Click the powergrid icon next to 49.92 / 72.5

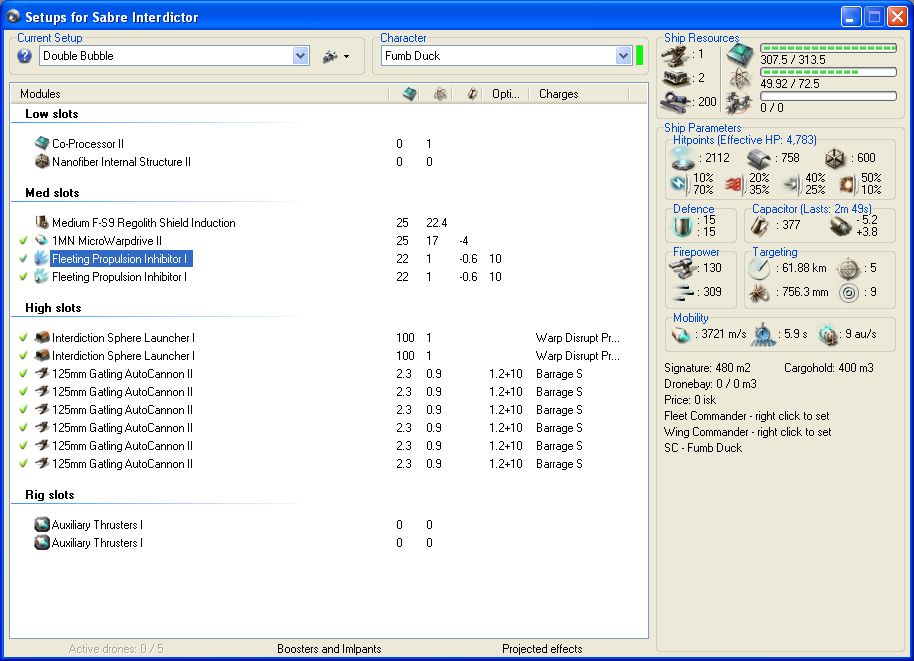point(740,79)
